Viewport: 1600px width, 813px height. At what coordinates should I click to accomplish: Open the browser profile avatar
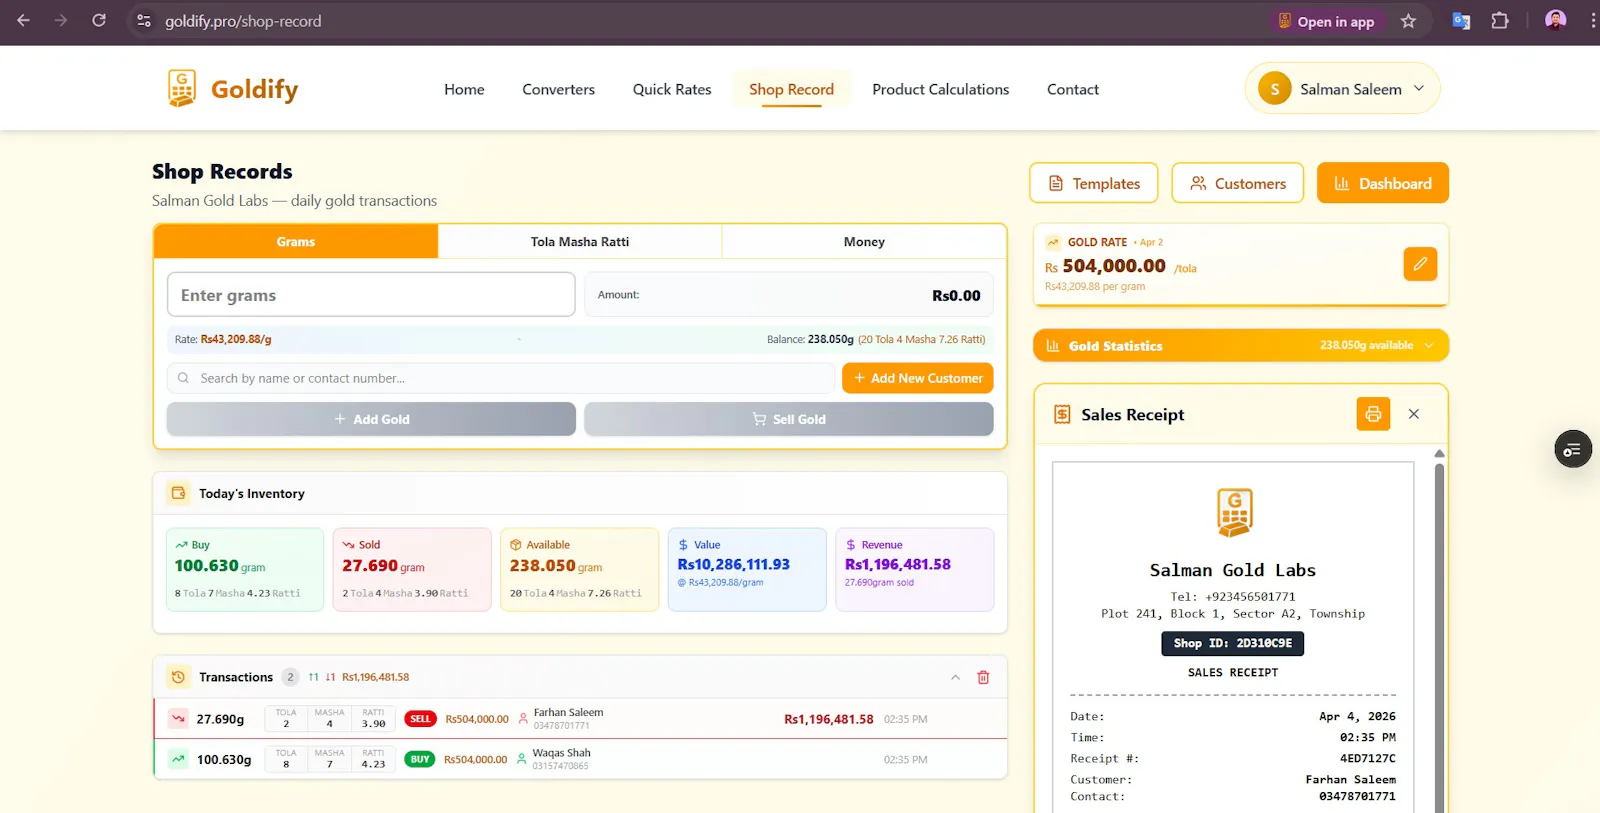pos(1555,20)
